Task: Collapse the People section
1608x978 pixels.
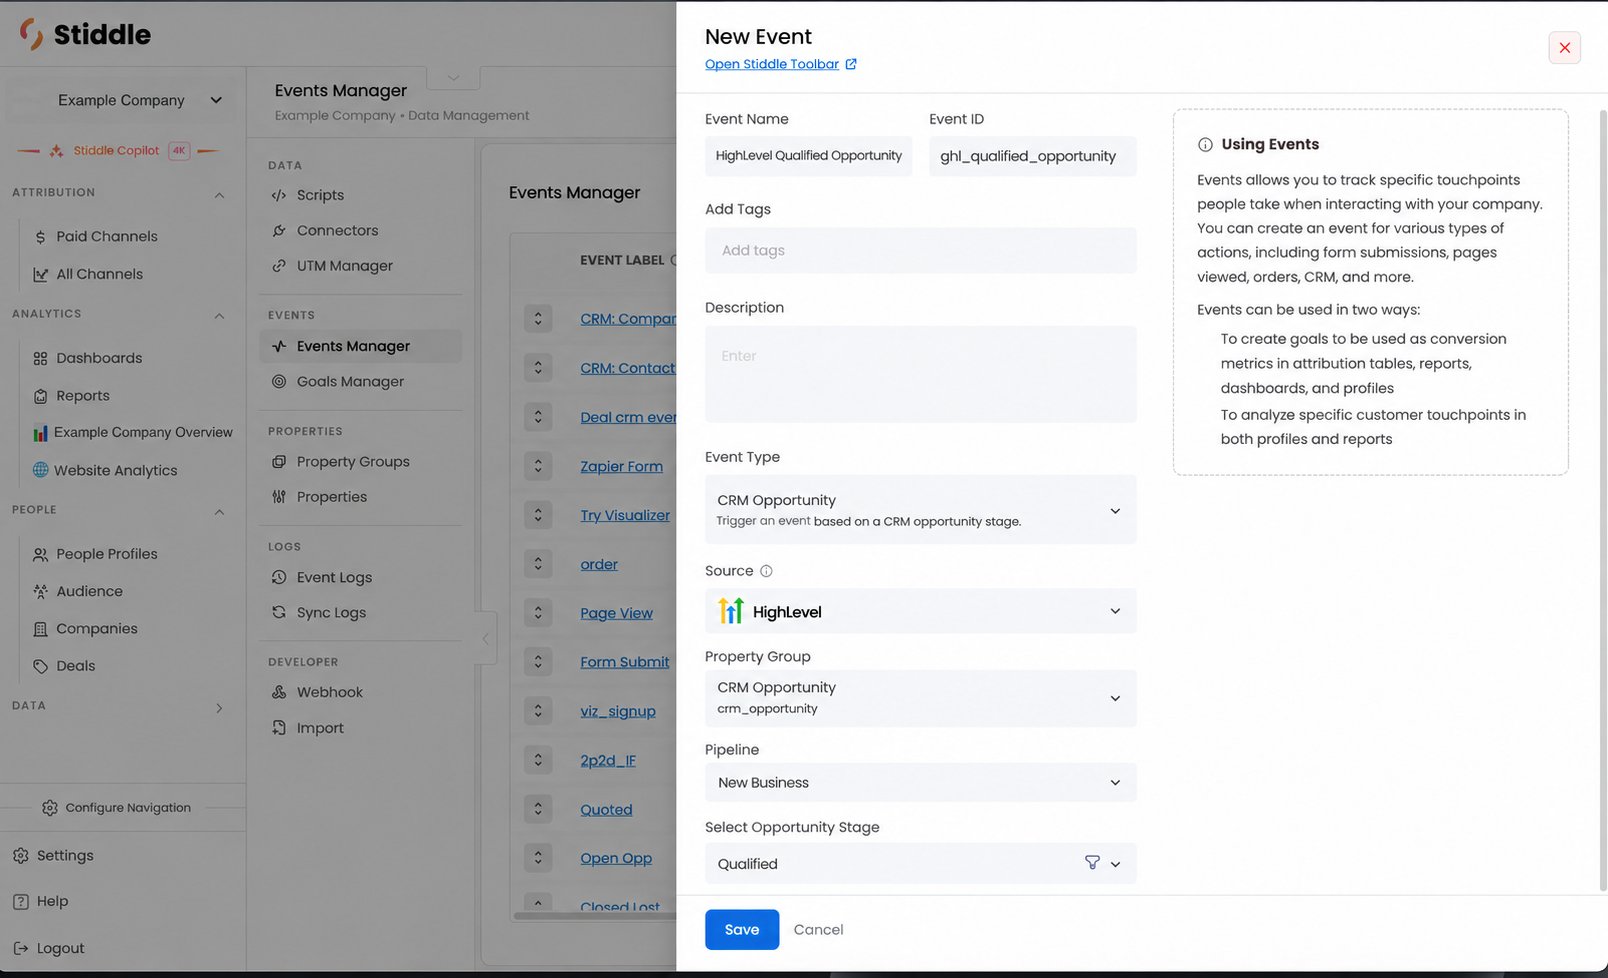Action: (x=219, y=511)
